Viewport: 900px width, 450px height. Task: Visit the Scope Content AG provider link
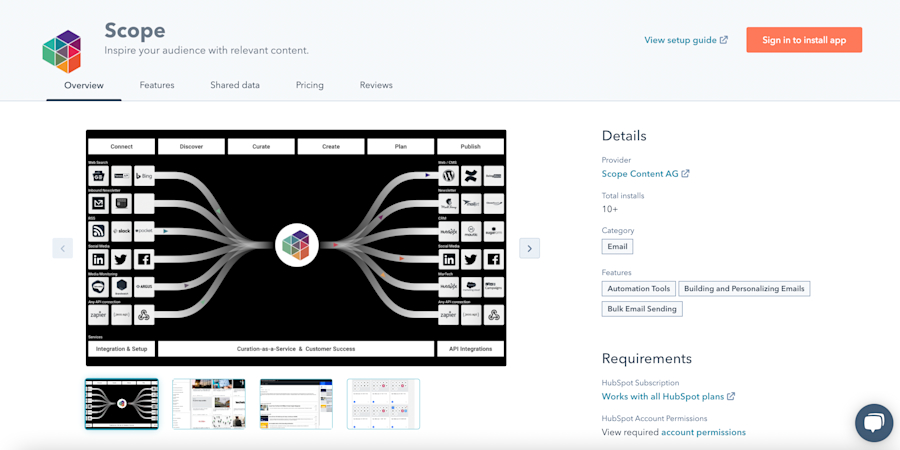click(x=645, y=173)
